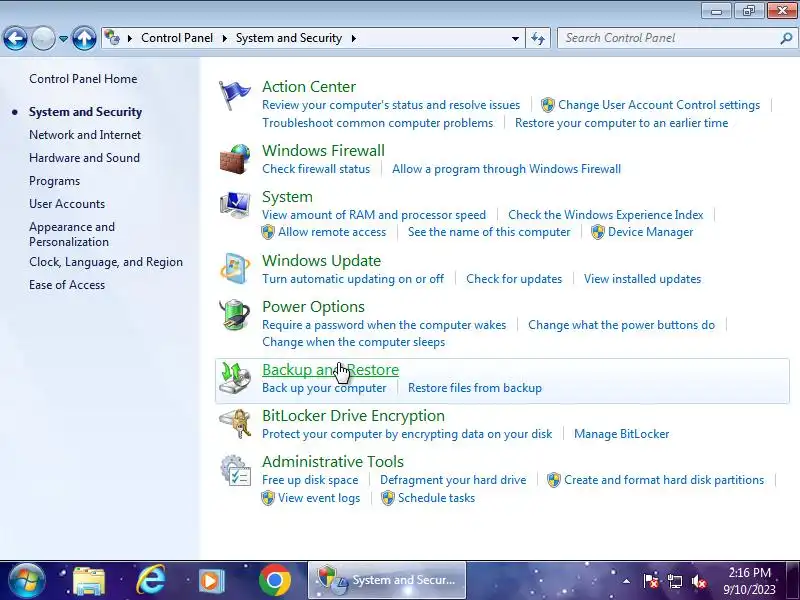
Task: Open Windows Explorer from the taskbar
Action: (x=89, y=581)
